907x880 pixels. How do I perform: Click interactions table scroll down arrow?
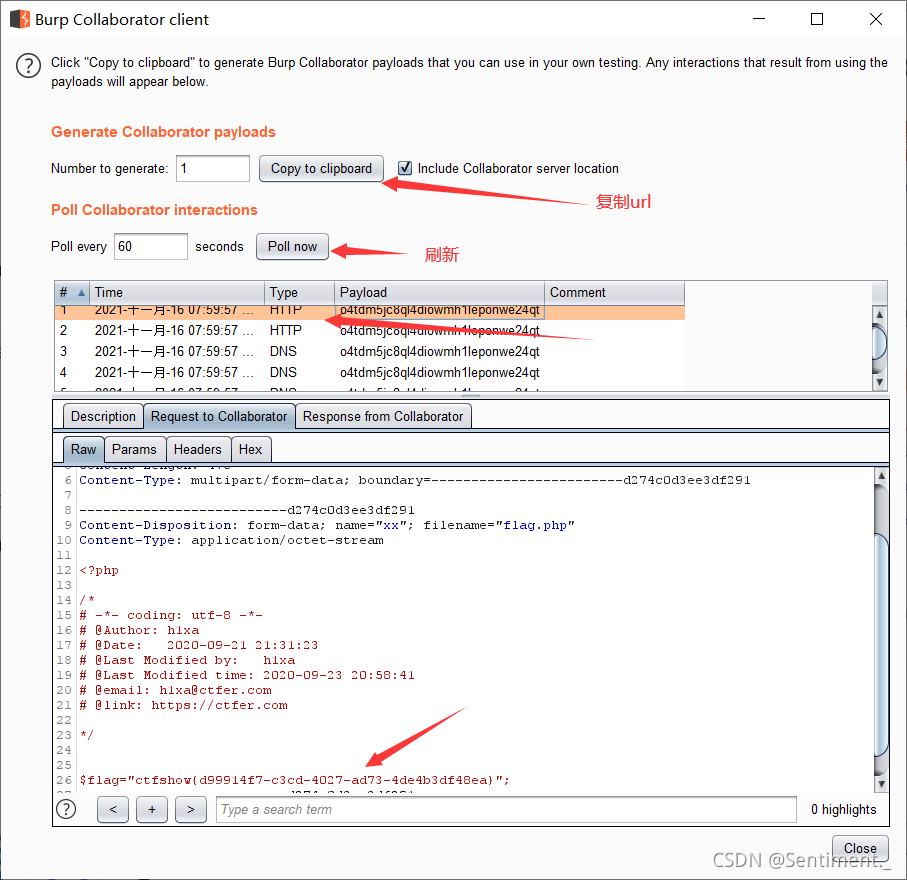879,382
